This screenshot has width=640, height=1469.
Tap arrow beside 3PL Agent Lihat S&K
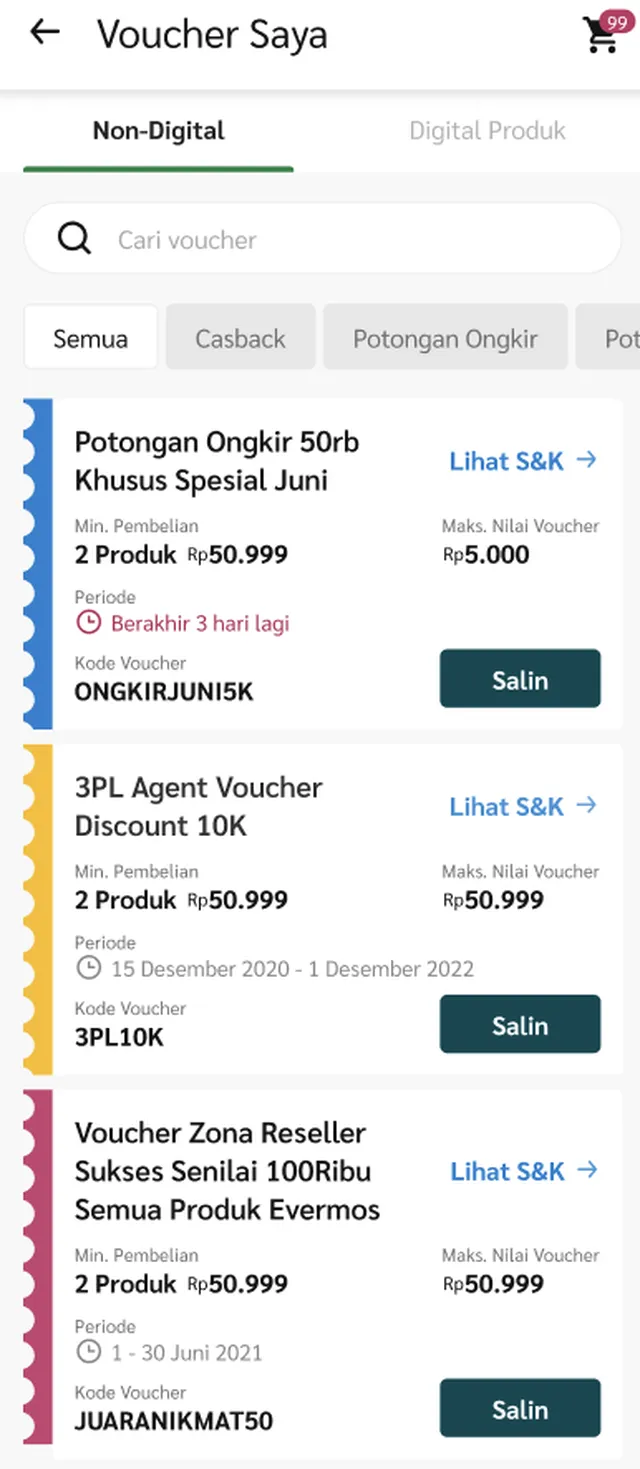587,805
